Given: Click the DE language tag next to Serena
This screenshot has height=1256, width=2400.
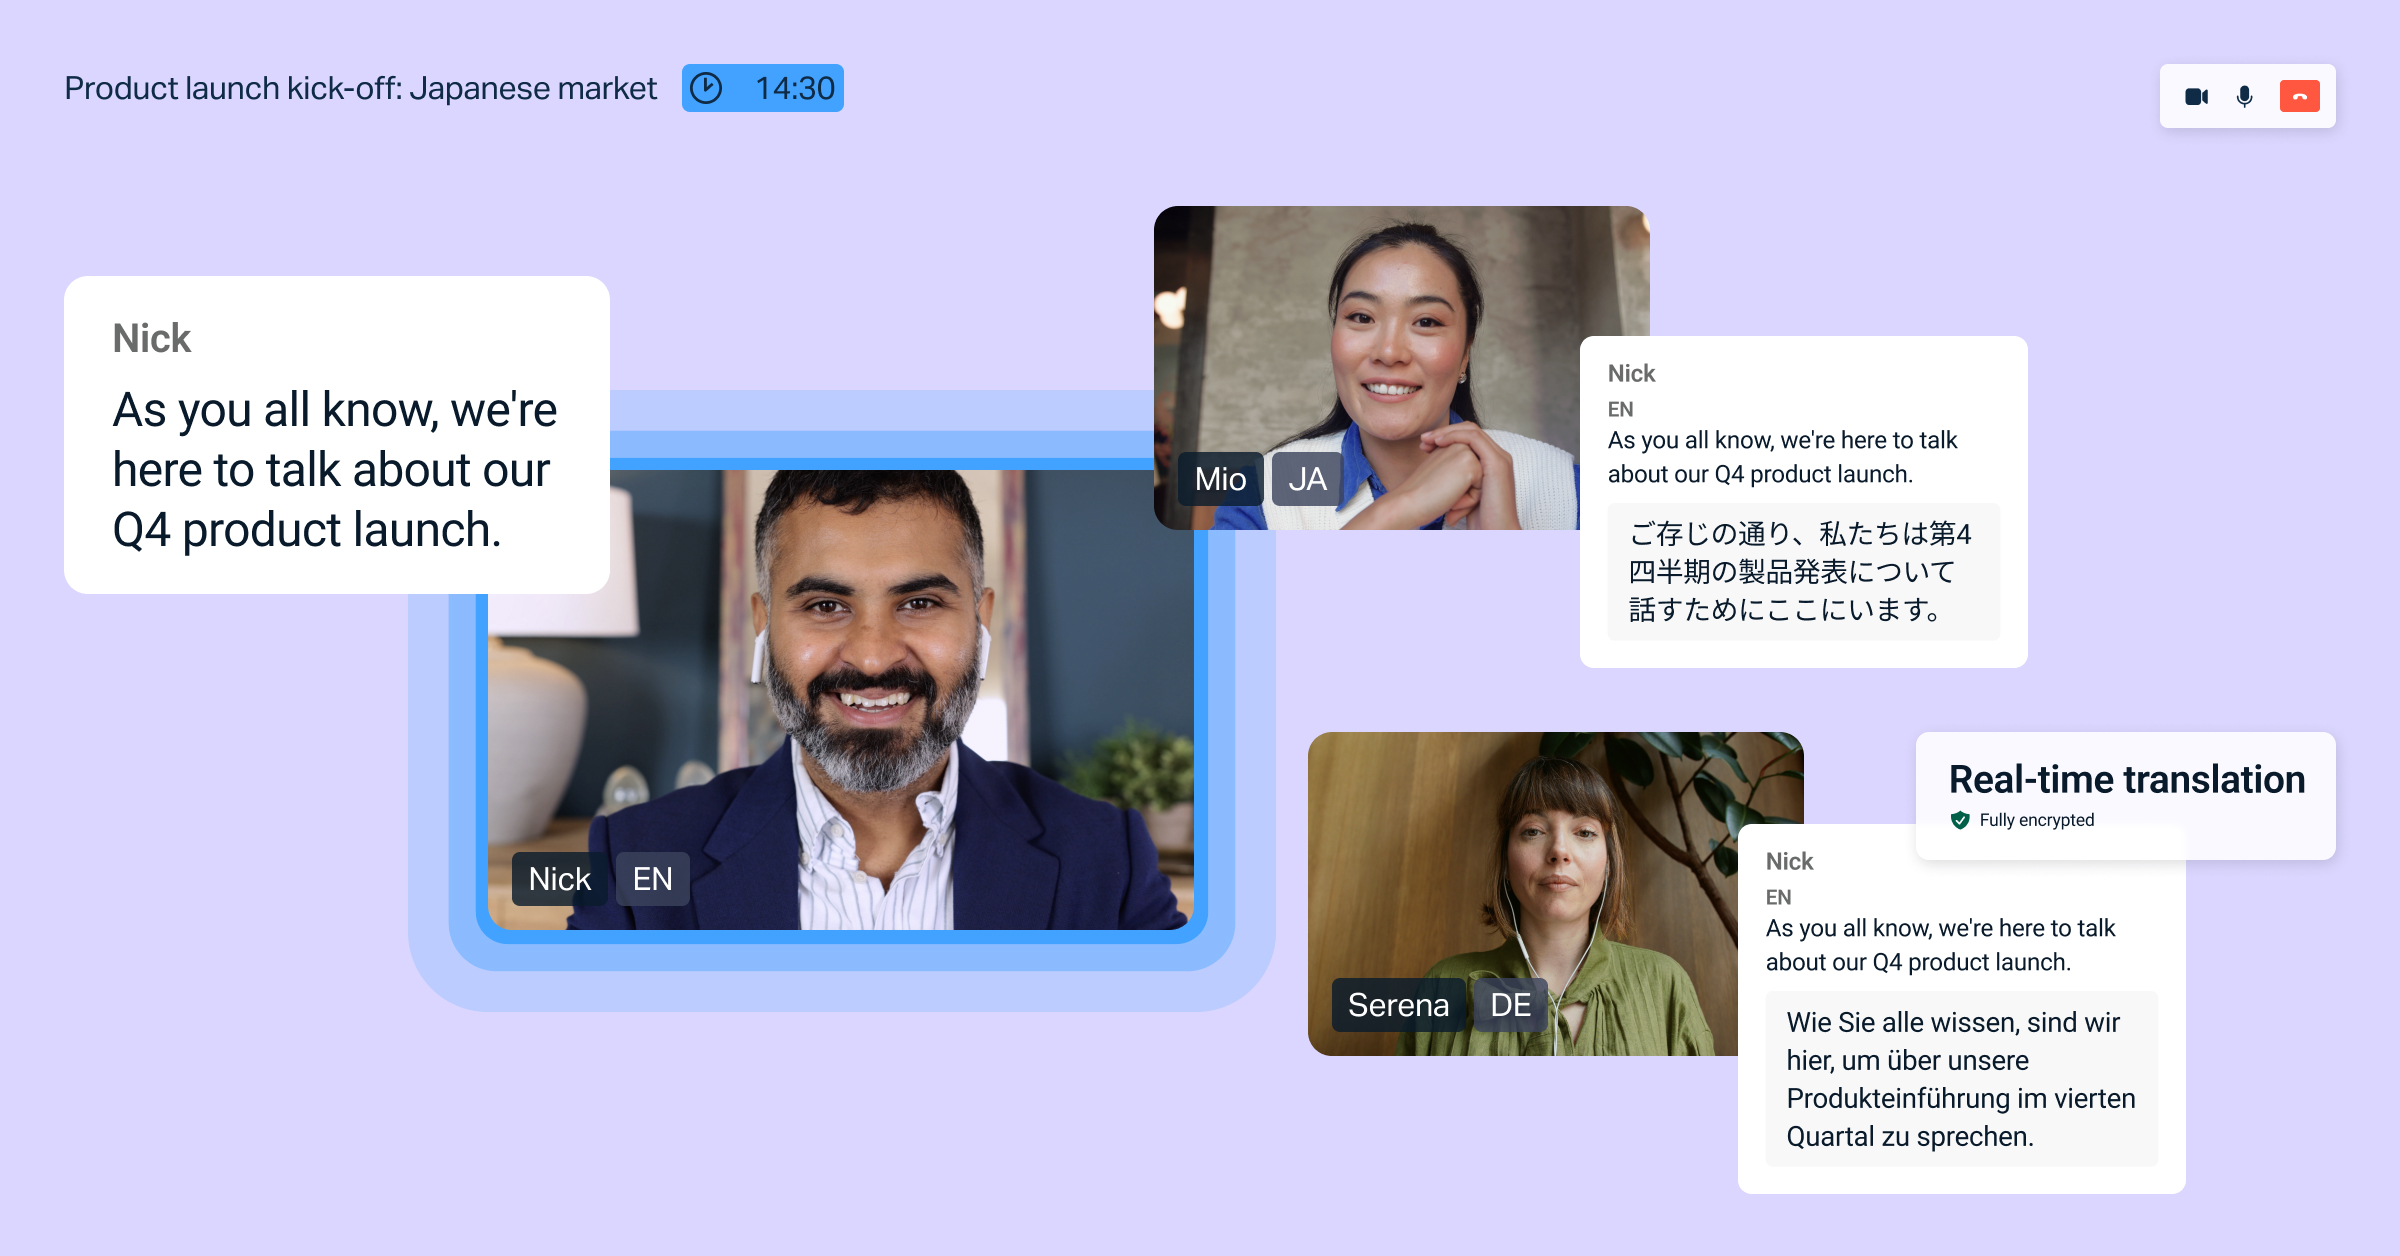Looking at the screenshot, I should coord(1510,1005).
